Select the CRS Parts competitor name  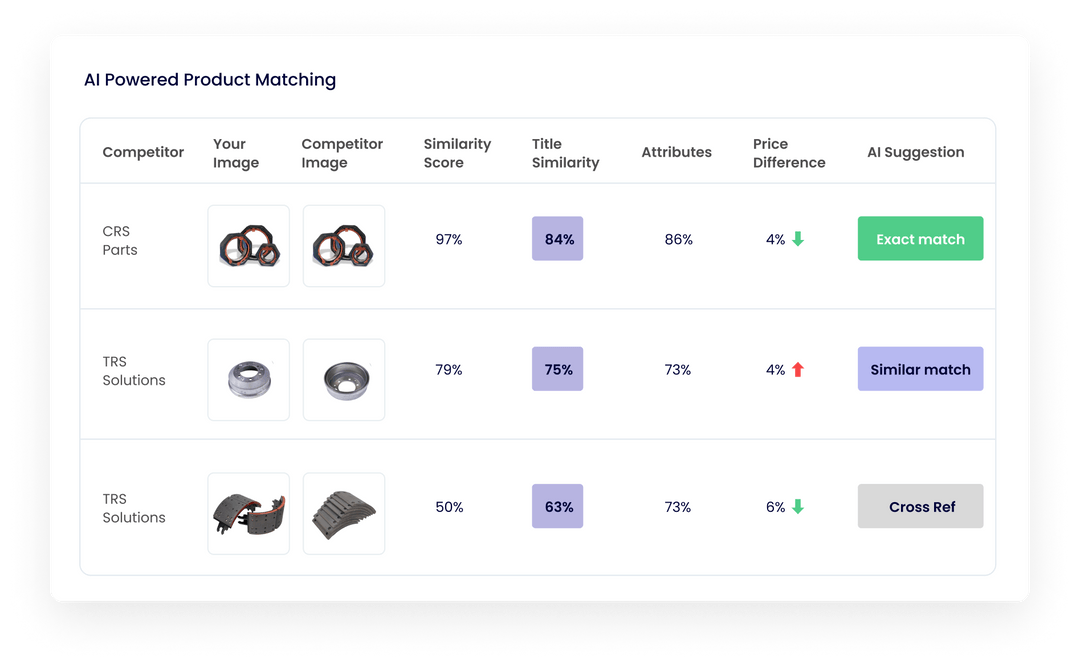point(120,240)
